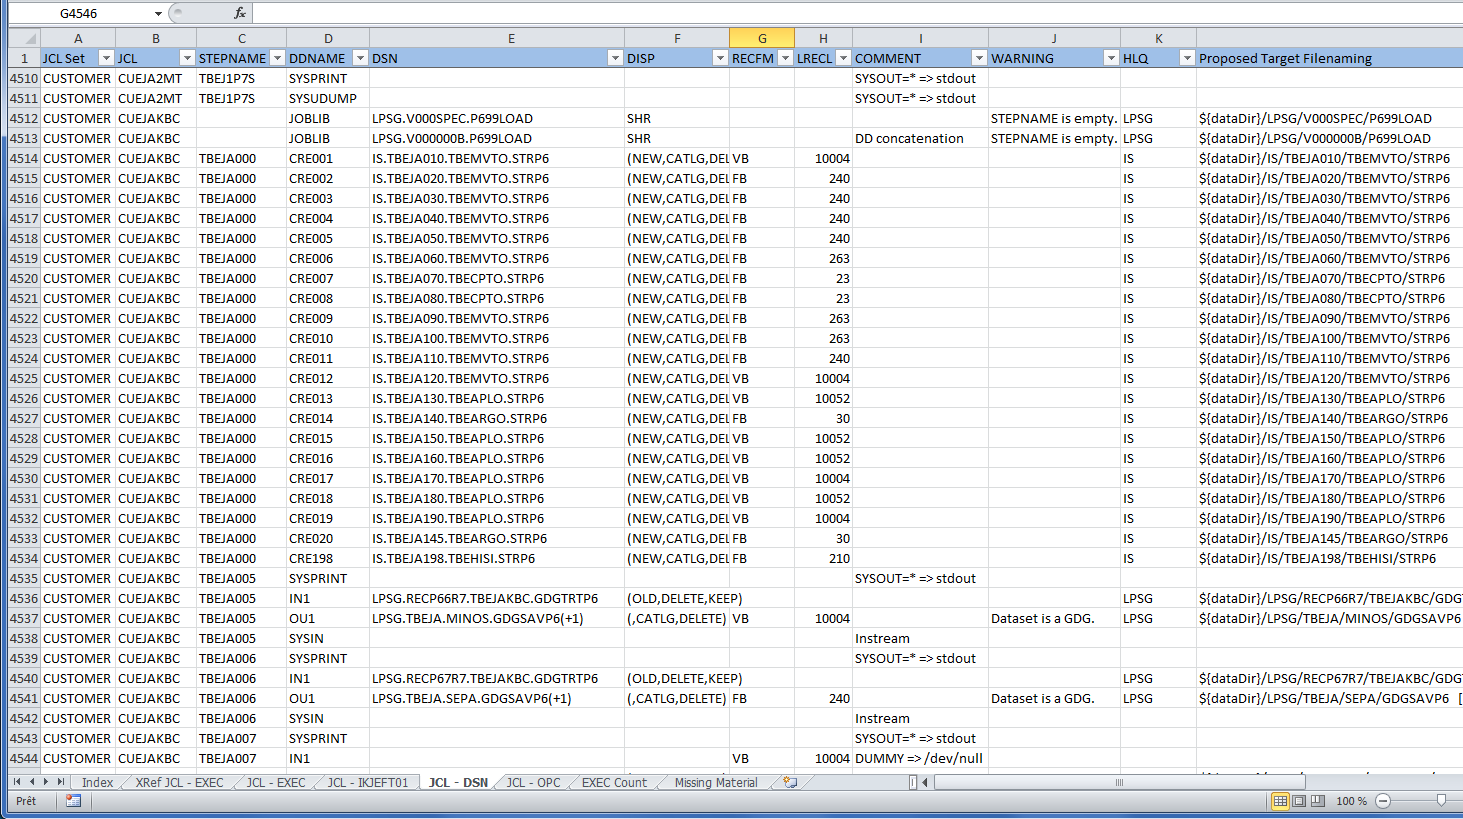Switch to Page Break Preview

(x=1318, y=801)
